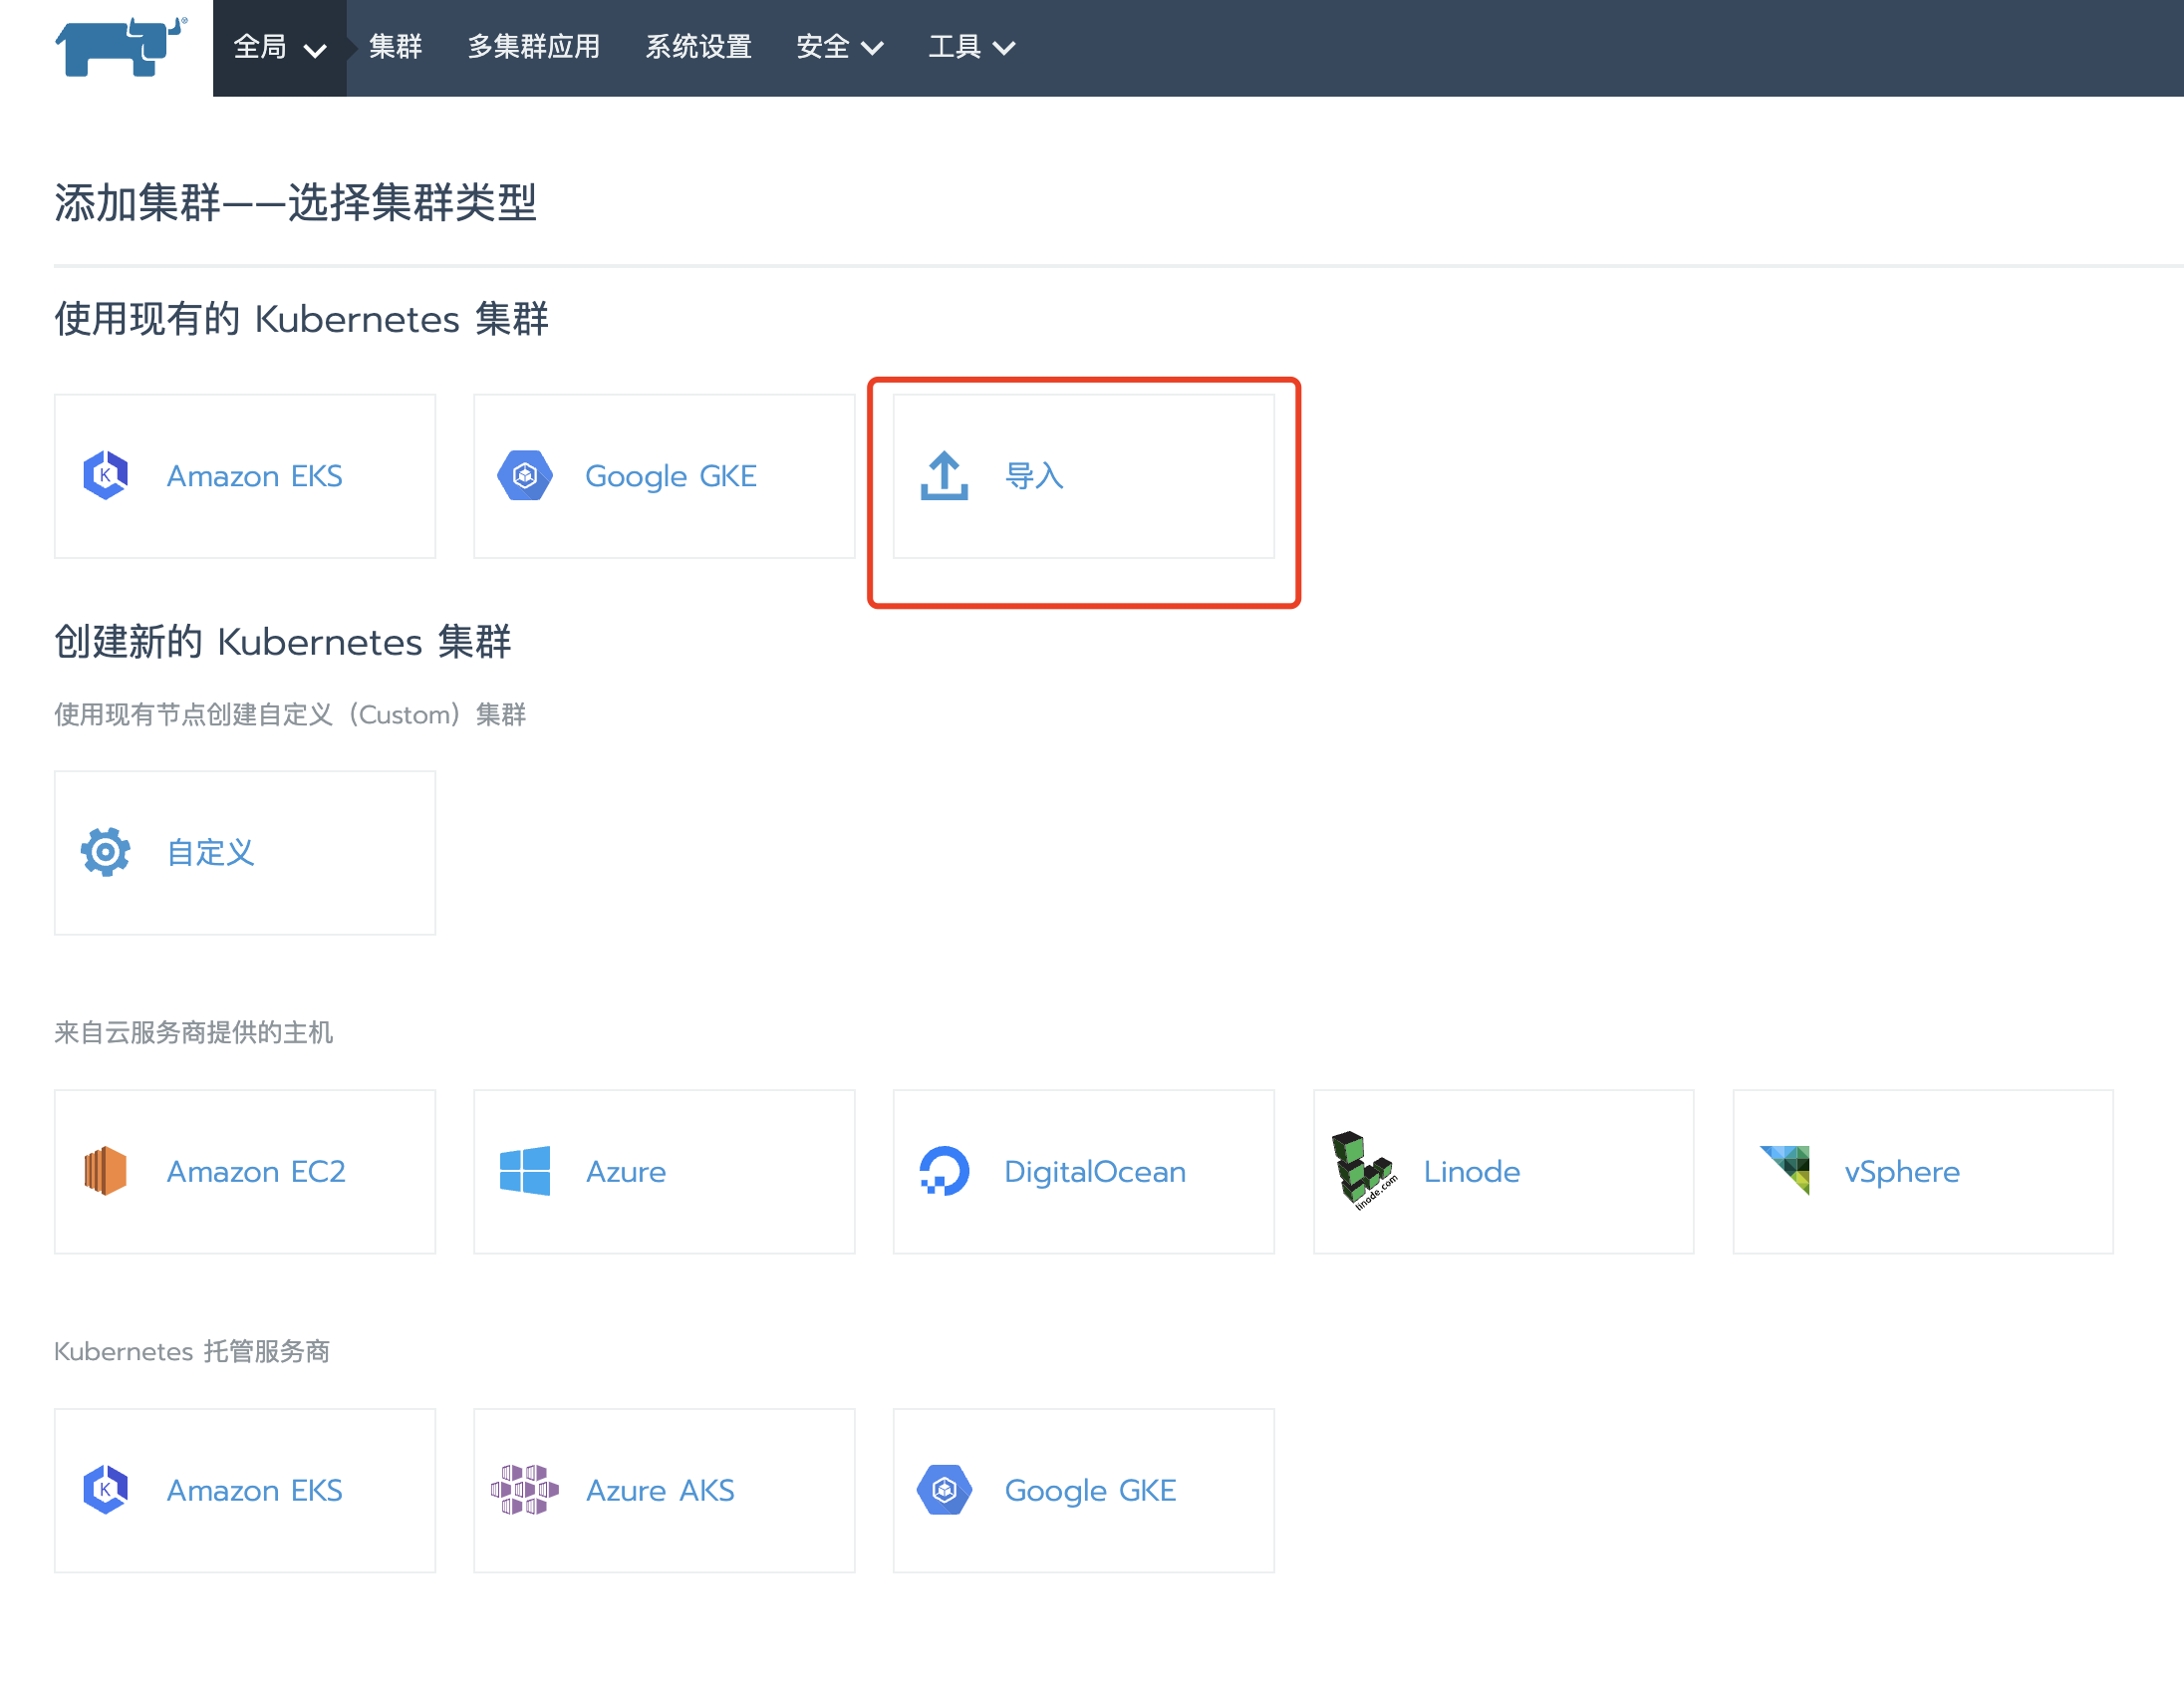Click the gear icon for custom cluster
The image size is (2184, 1690).
coord(105,852)
